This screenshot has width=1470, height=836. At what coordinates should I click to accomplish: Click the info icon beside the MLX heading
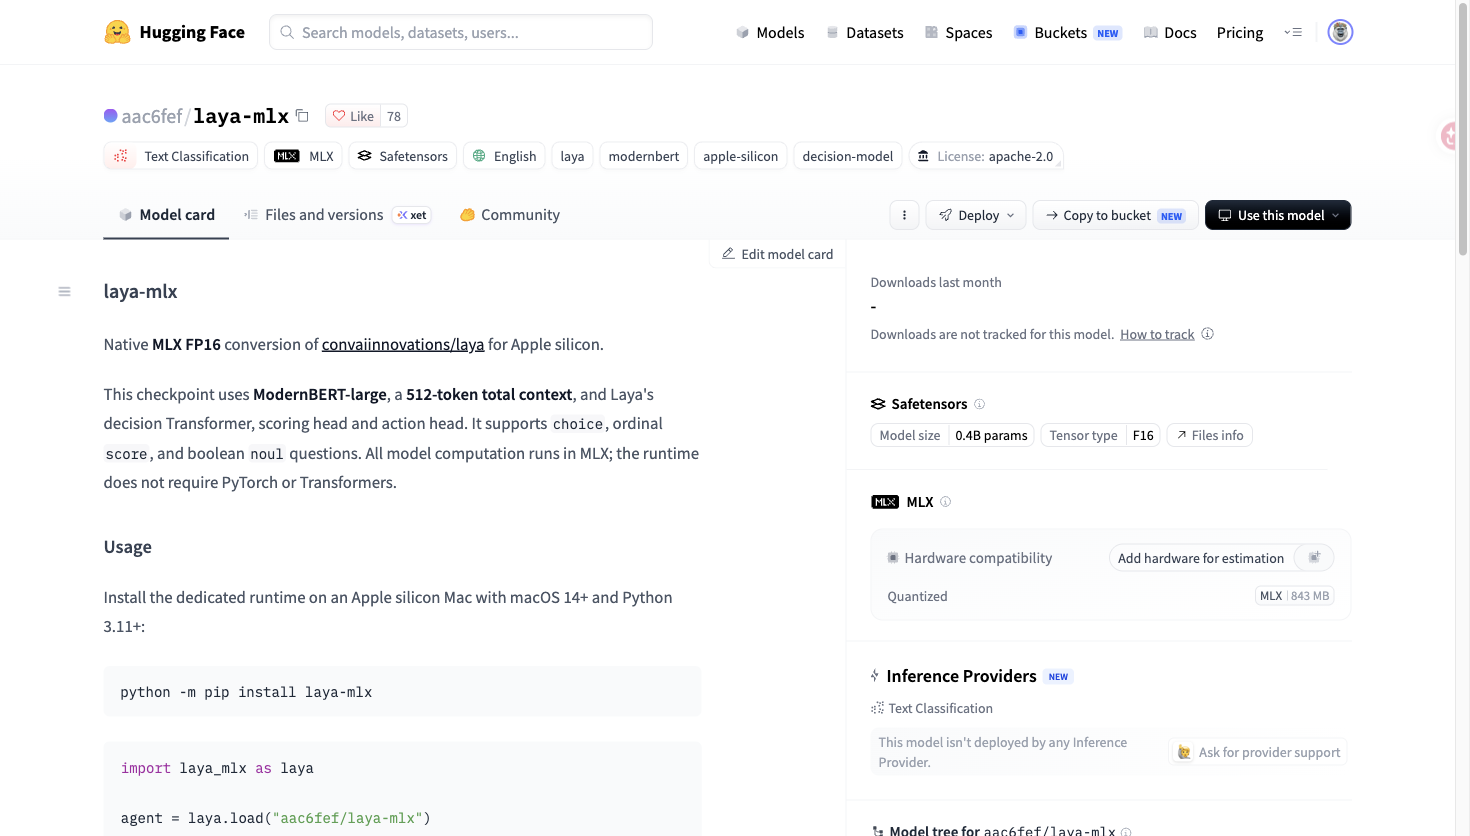(946, 502)
